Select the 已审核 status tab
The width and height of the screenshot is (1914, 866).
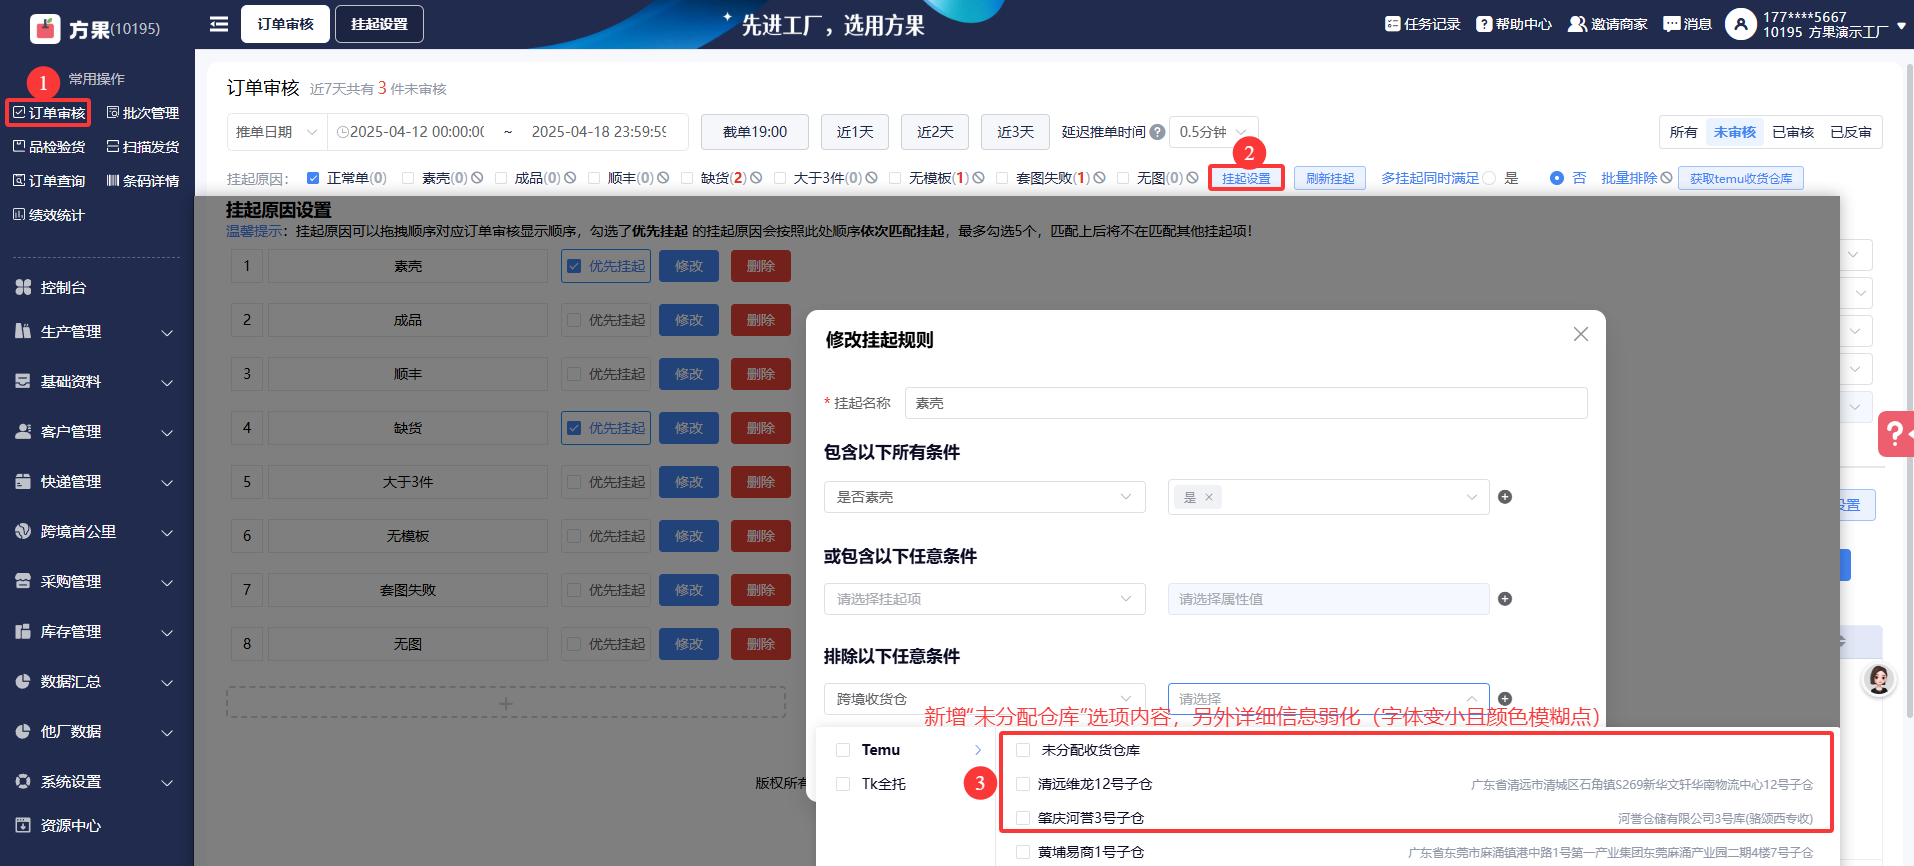pos(1793,132)
